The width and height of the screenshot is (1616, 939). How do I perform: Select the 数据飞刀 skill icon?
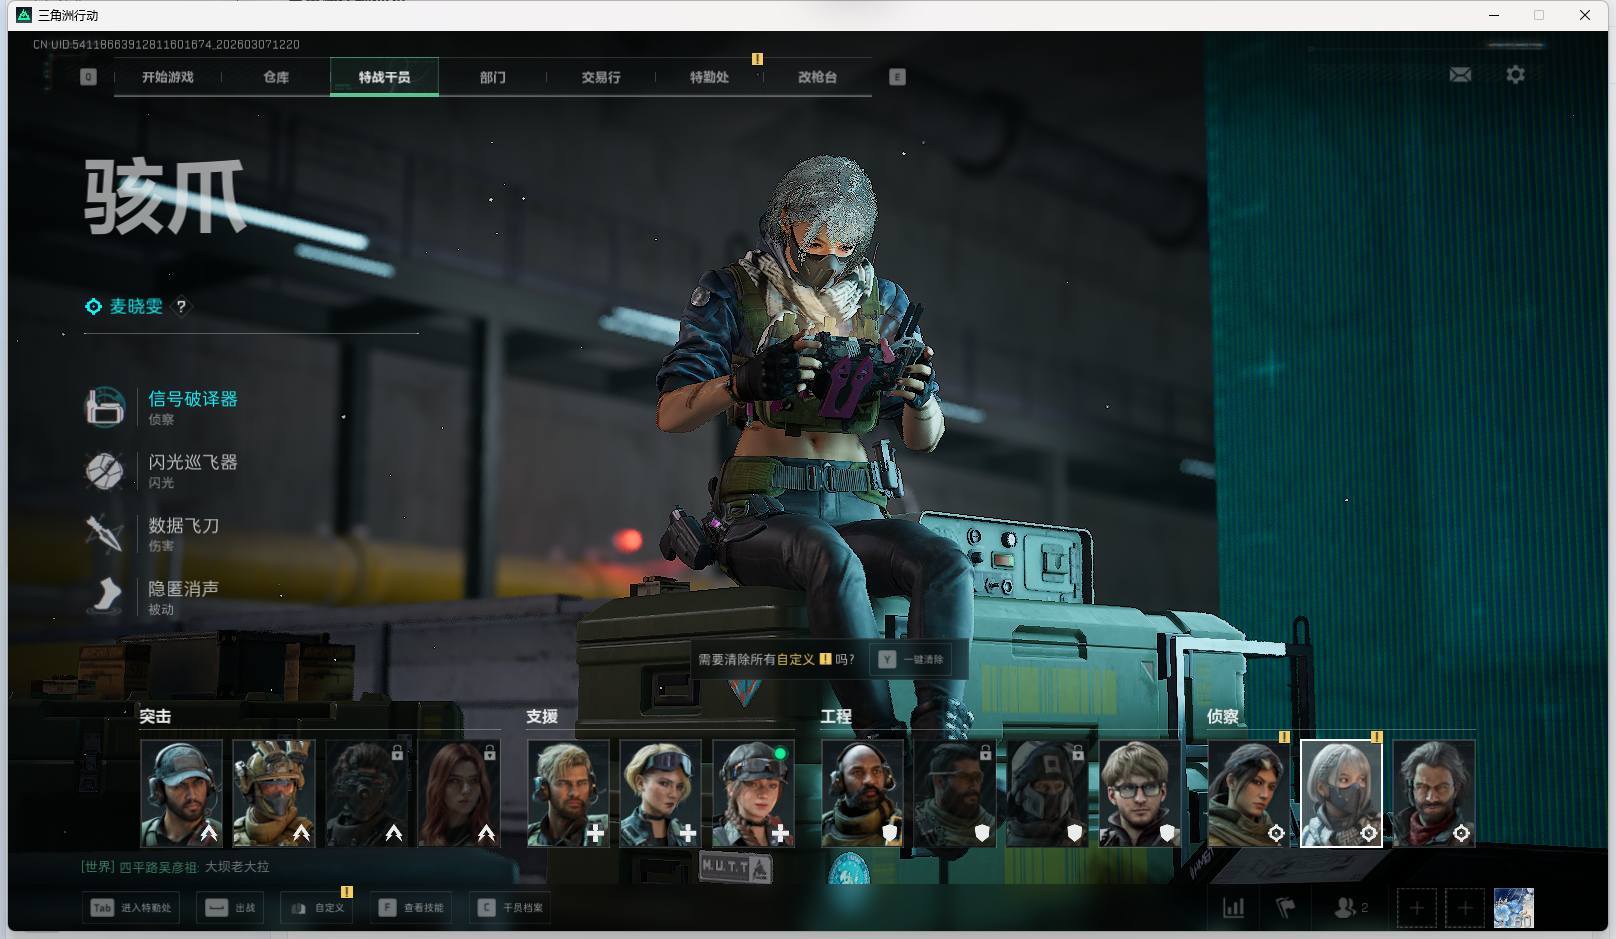coord(105,533)
